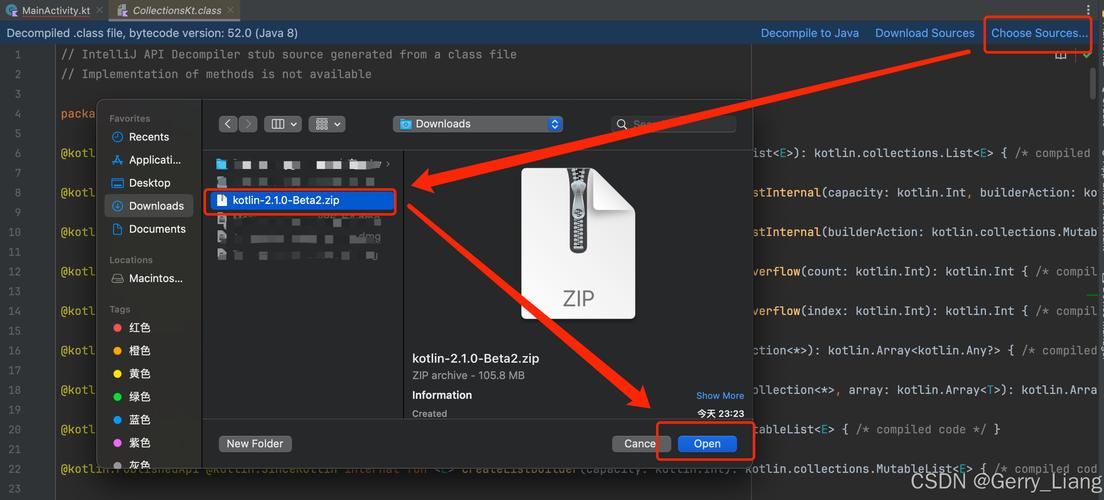Click the Applications sidebar icon

pyautogui.click(x=117, y=160)
